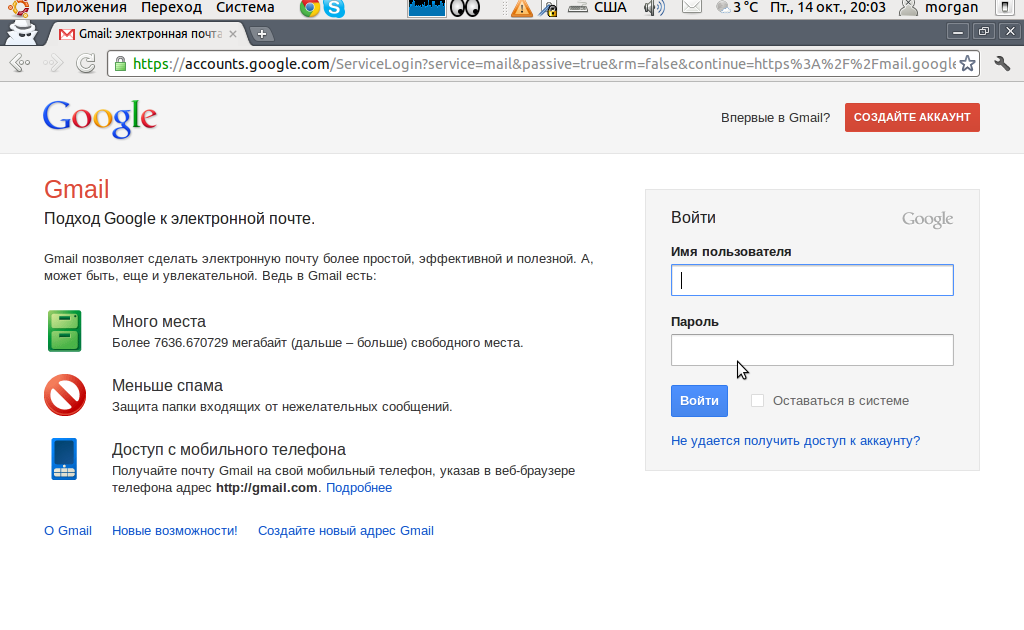
Task: Click the Ubuntu logo in the top panel
Action: click(18, 8)
